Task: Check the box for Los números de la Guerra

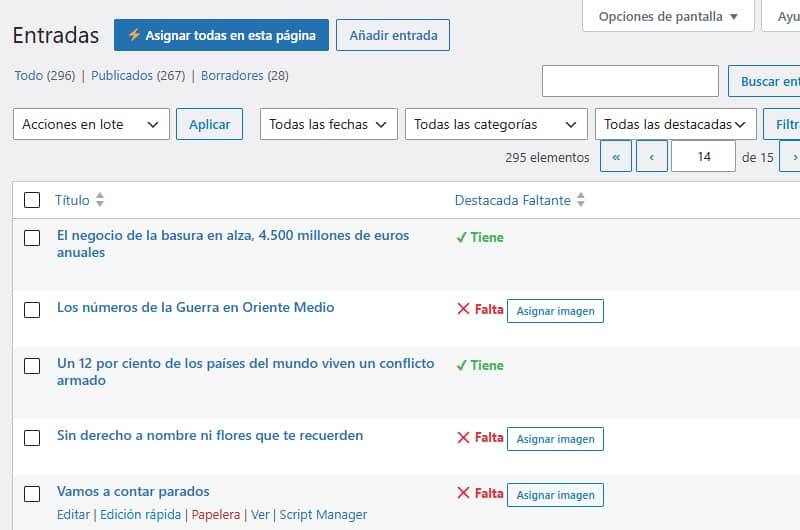Action: [32, 310]
